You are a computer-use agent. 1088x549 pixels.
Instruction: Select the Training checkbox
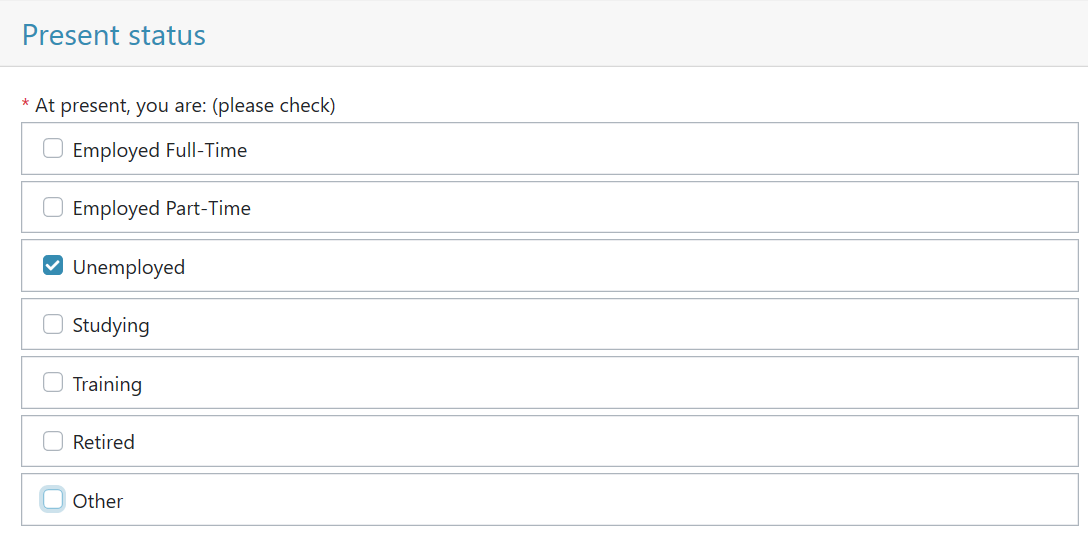point(53,382)
